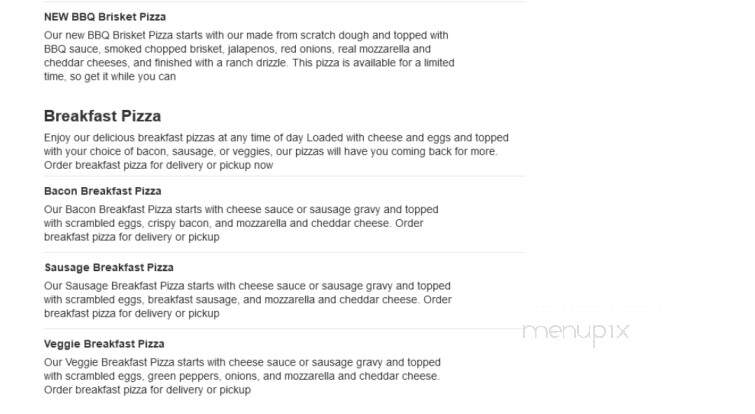This screenshot has height=414, width=755.
Task: Click the BBQ Brisket Pizza description text
Action: [x=249, y=56]
